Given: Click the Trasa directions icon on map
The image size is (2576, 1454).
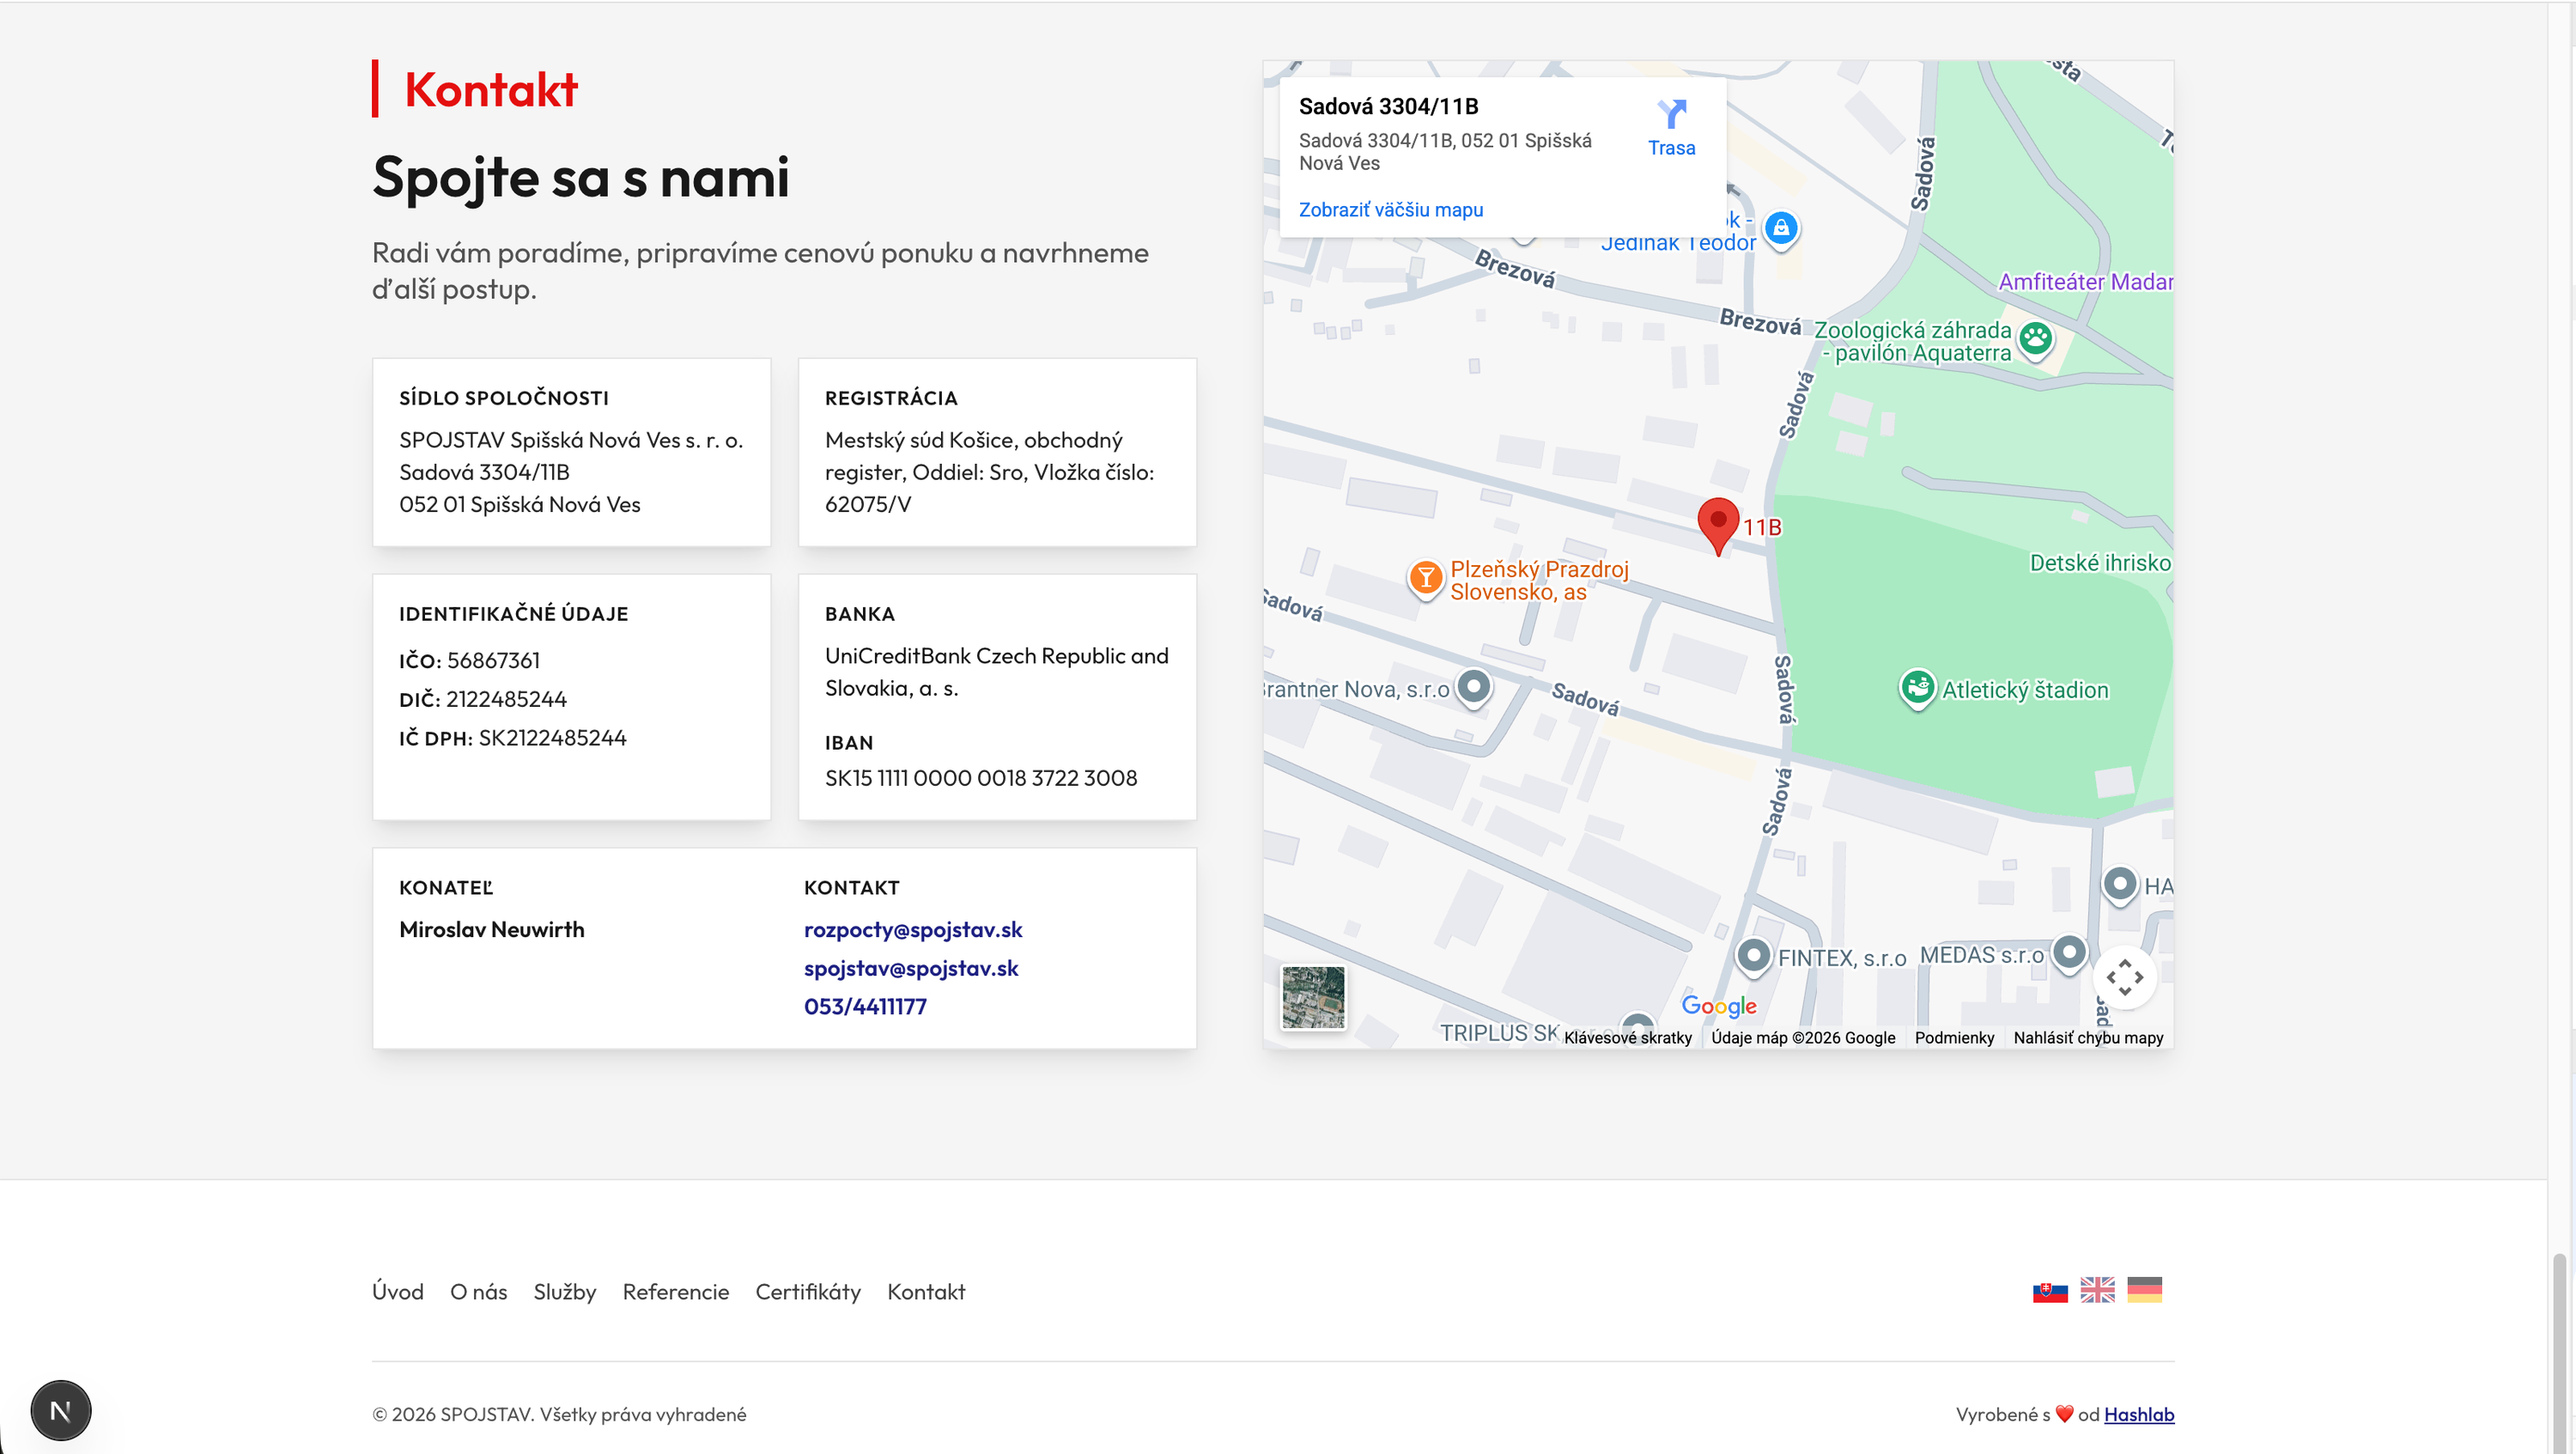Looking at the screenshot, I should [1671, 114].
